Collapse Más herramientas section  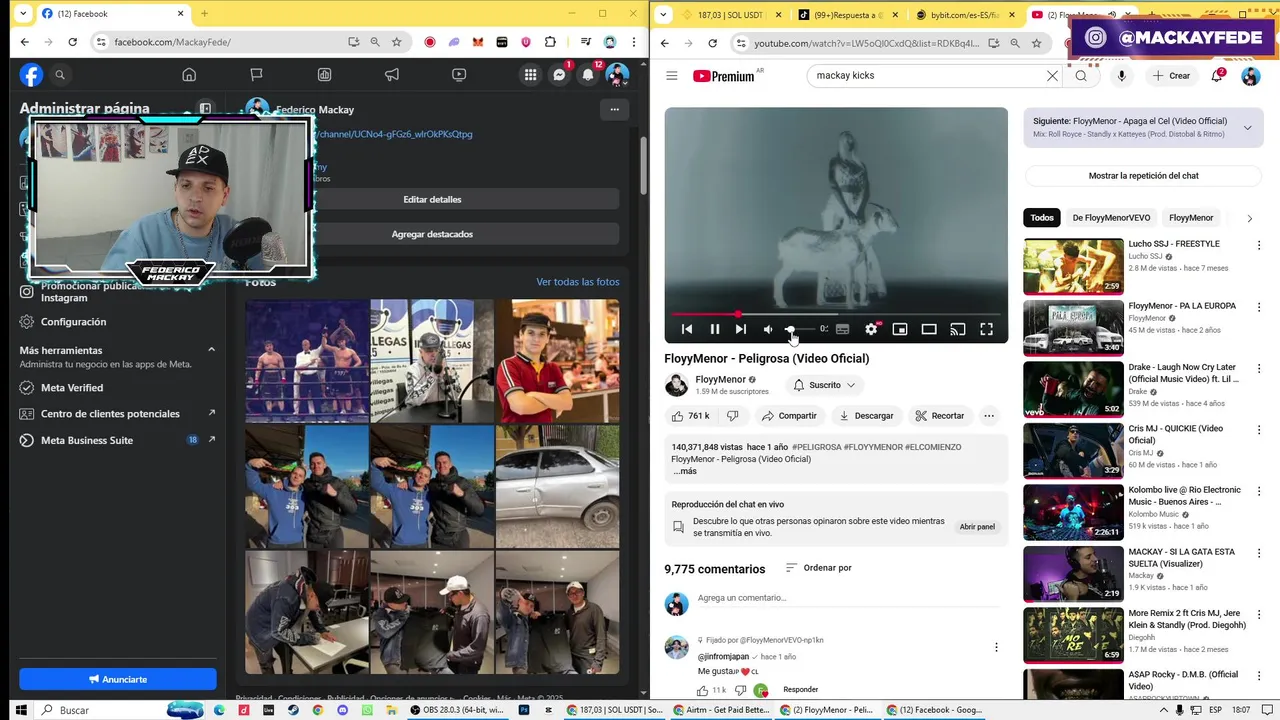click(211, 350)
